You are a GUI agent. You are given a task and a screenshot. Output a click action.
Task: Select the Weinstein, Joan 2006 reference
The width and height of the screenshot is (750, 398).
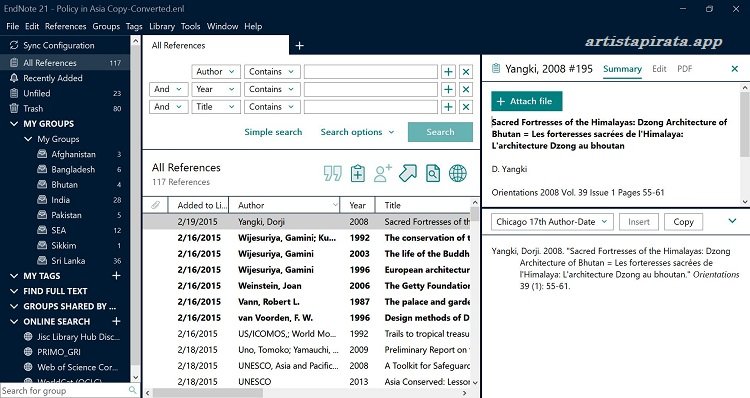(307, 286)
